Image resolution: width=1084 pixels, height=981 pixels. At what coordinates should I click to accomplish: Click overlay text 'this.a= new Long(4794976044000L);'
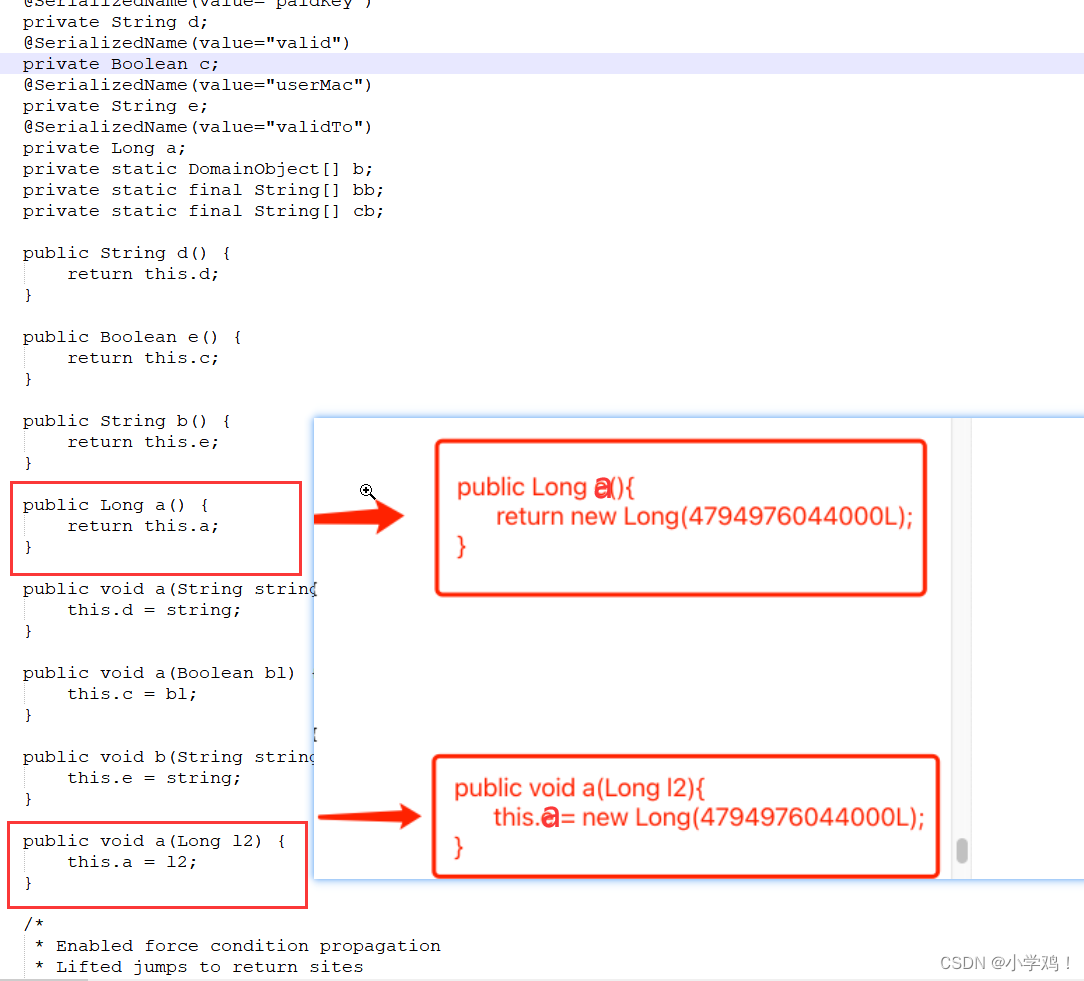709,818
